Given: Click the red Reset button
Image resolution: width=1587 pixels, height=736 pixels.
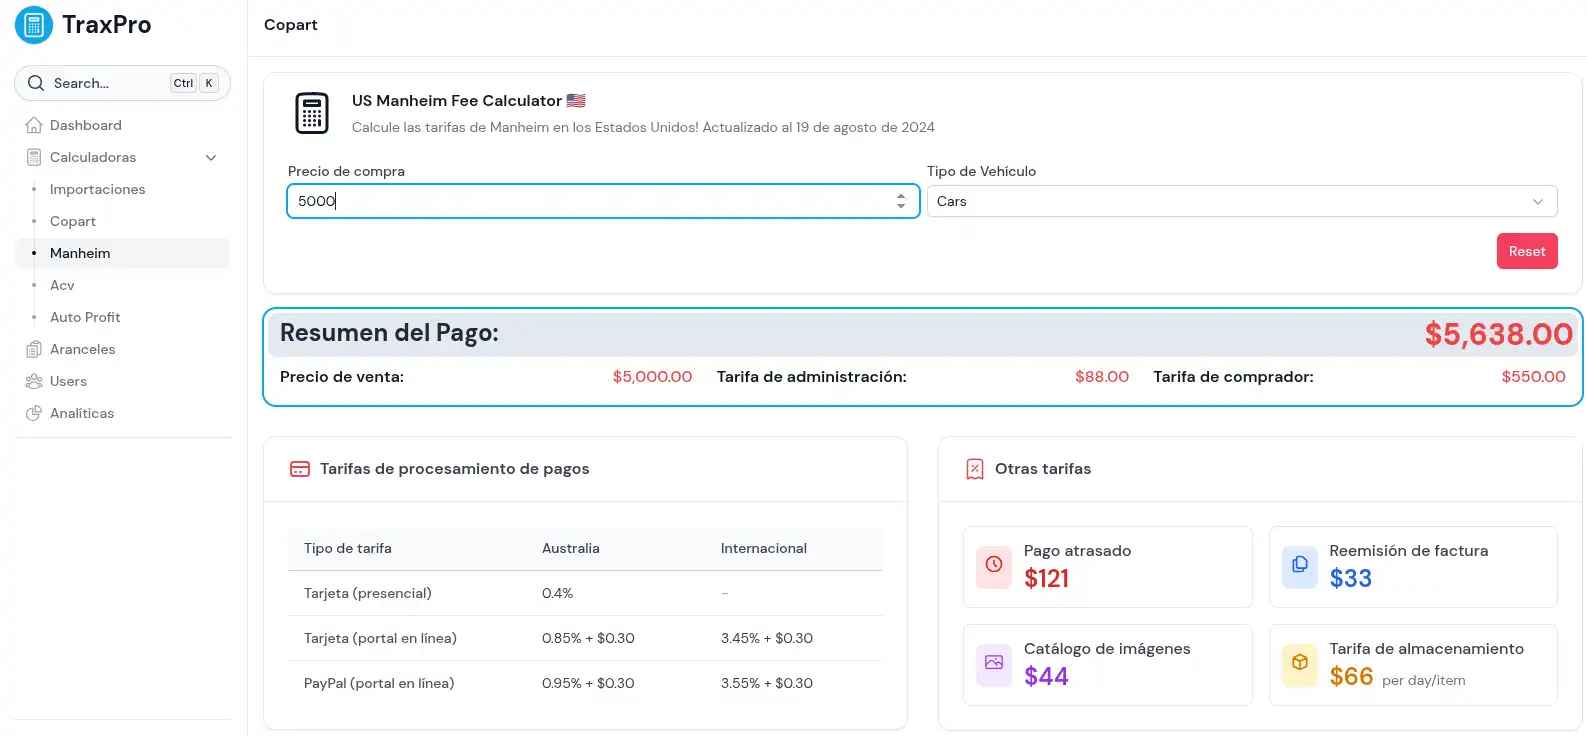Looking at the screenshot, I should pyautogui.click(x=1527, y=251).
